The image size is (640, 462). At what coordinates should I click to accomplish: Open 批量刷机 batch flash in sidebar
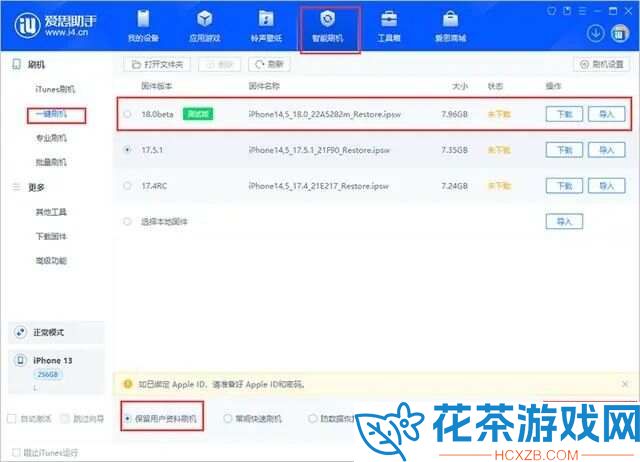pos(51,162)
